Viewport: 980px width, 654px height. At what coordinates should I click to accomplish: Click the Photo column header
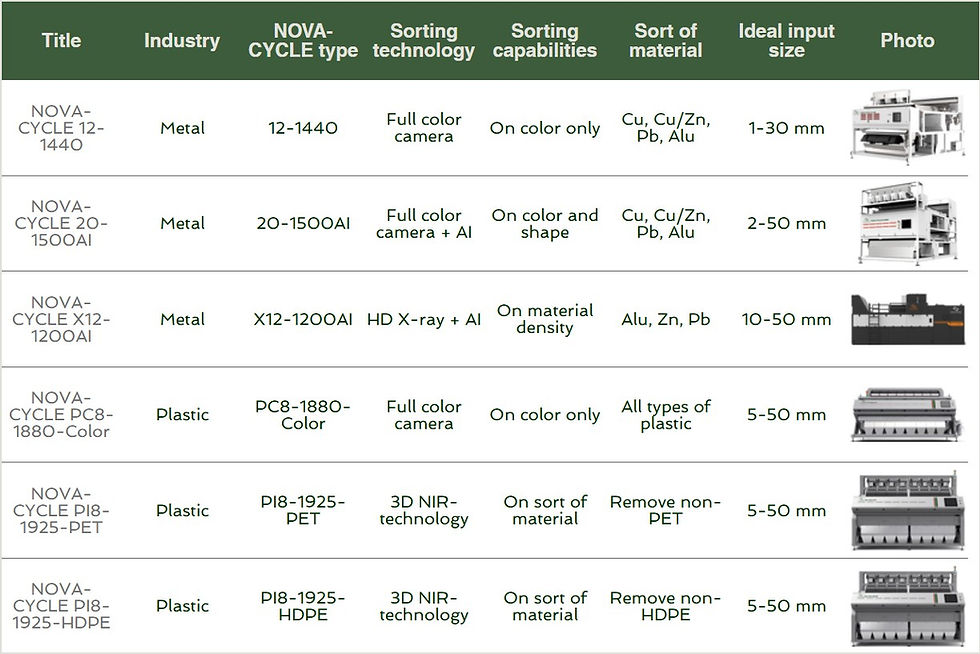pos(908,41)
